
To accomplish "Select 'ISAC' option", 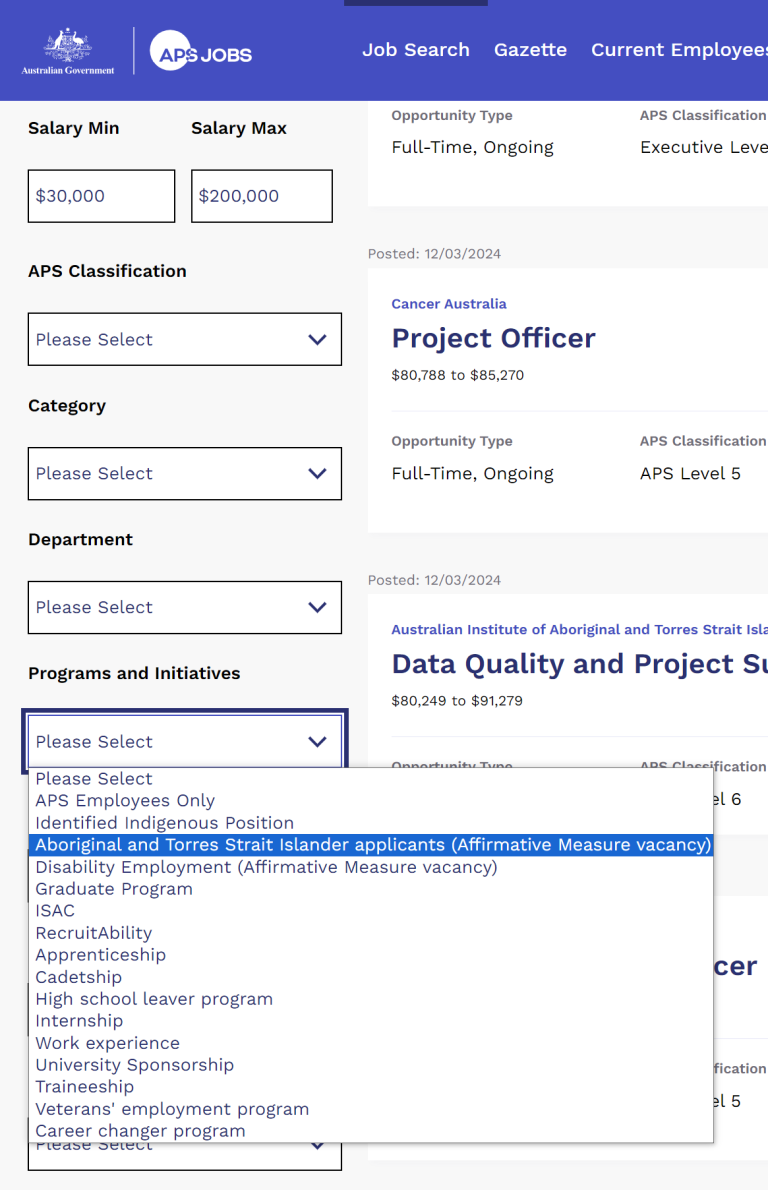I will [x=370, y=911].
